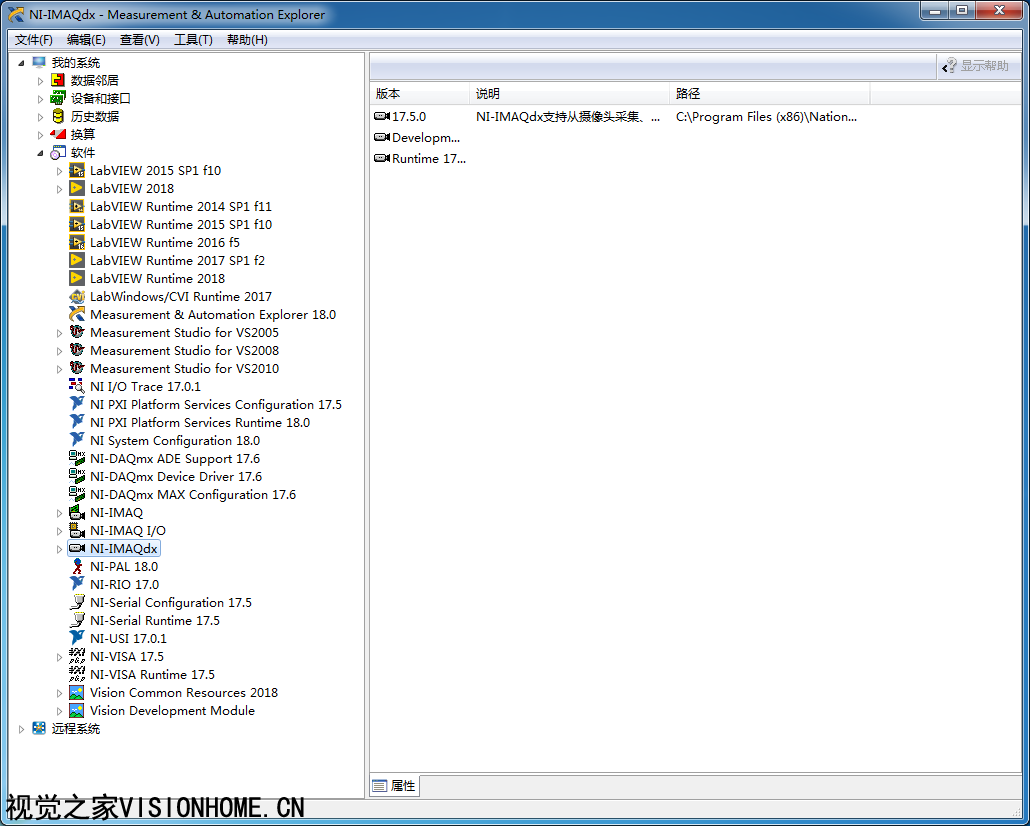Click the path cell C:\Program Files (x86)\Nation...
Viewport: 1030px width, 826px height.
point(767,117)
